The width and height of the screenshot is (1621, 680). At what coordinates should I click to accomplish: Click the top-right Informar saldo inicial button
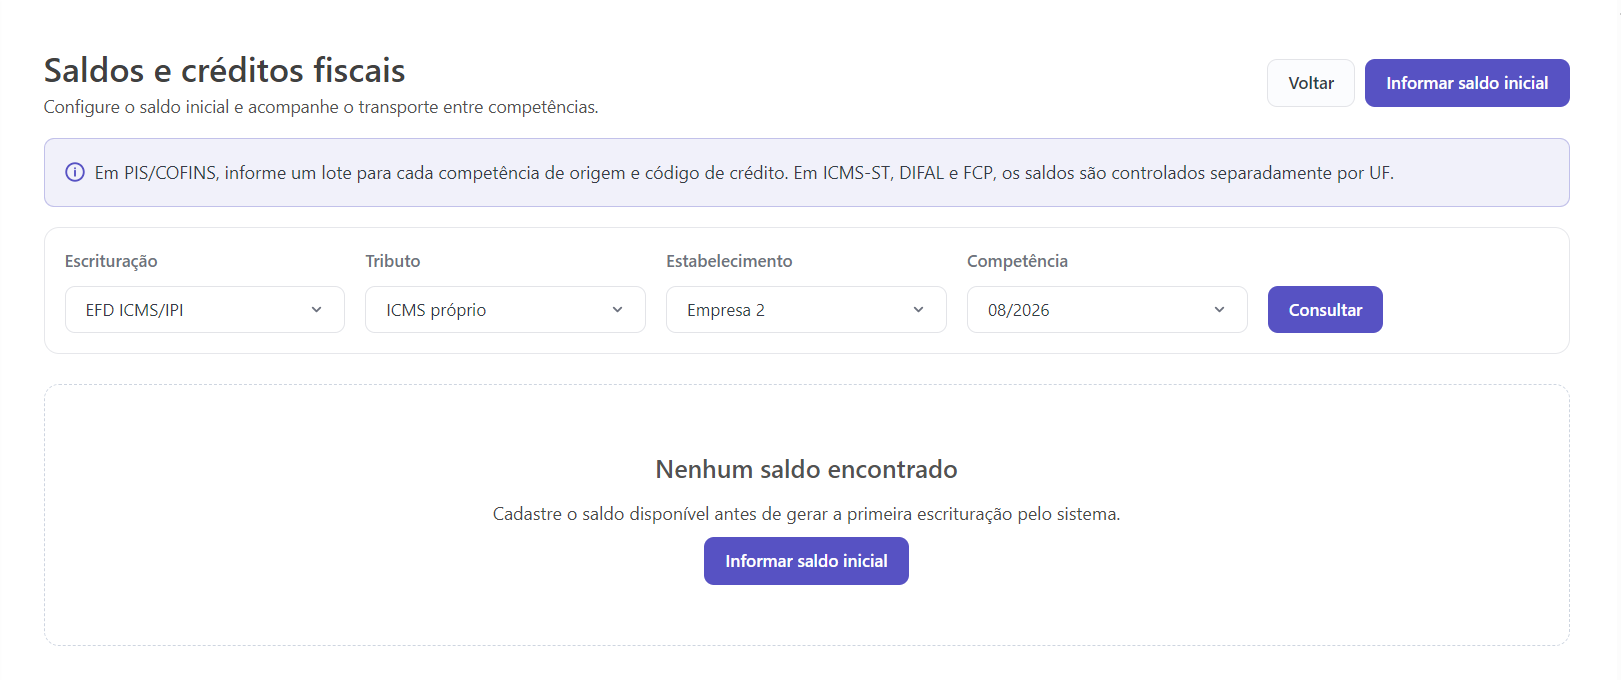point(1467,83)
